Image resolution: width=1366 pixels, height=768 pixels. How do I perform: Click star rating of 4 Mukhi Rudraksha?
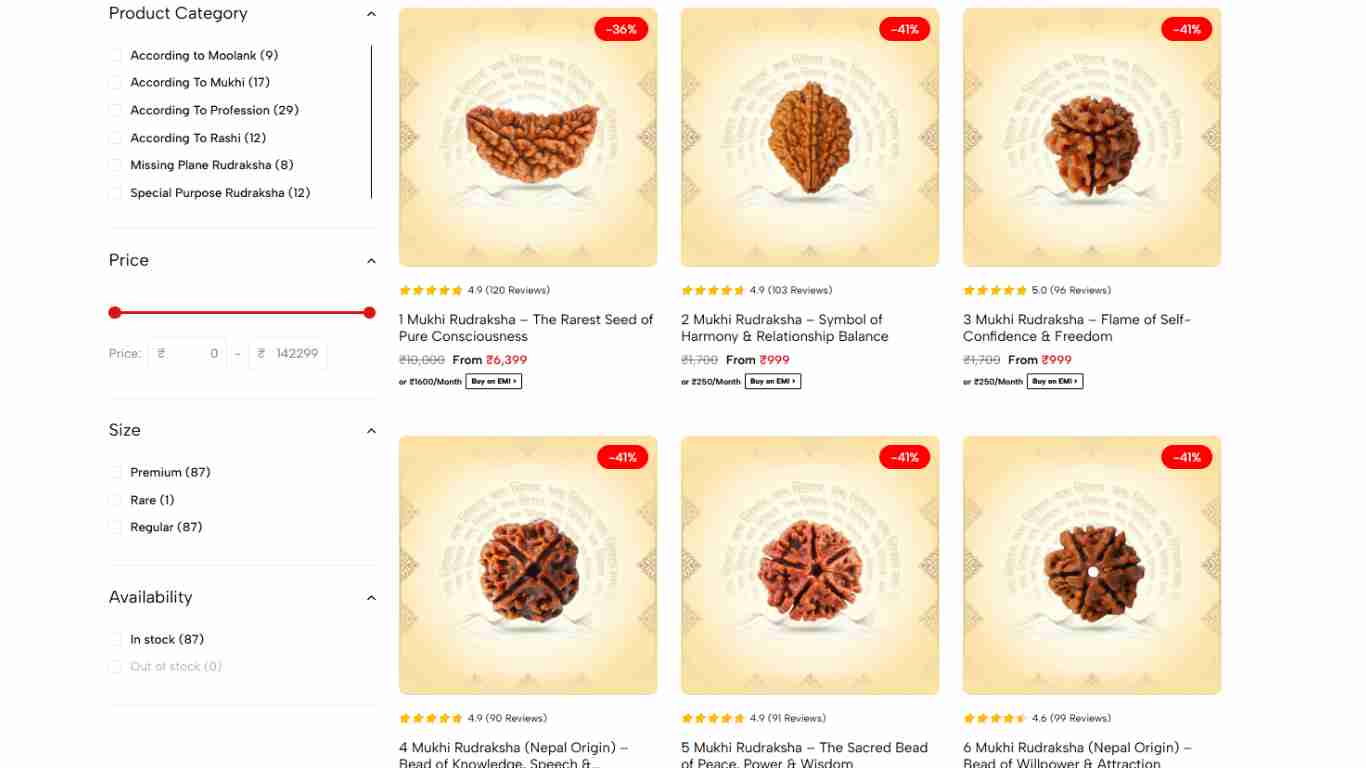tap(431, 718)
